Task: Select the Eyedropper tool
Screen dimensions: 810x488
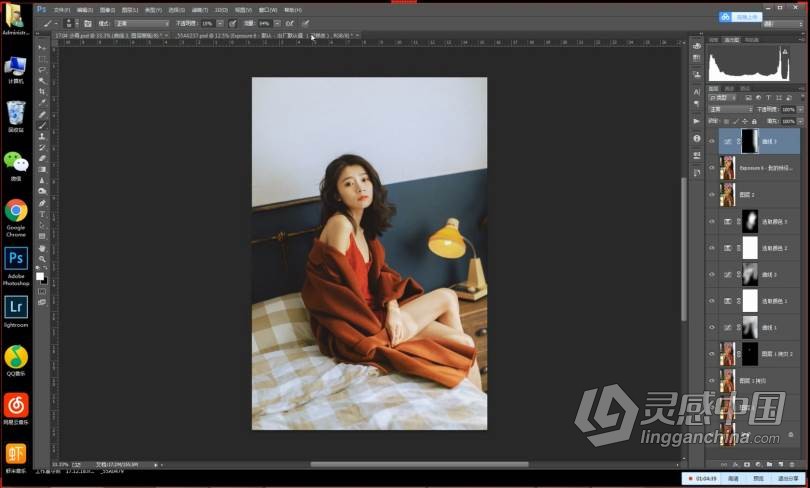Action: pos(42,102)
